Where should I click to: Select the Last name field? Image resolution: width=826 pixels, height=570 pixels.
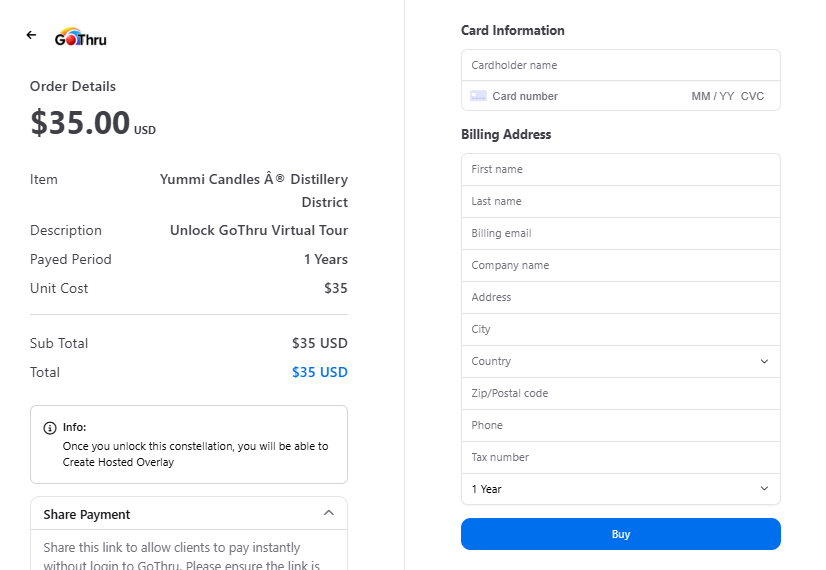coord(620,201)
